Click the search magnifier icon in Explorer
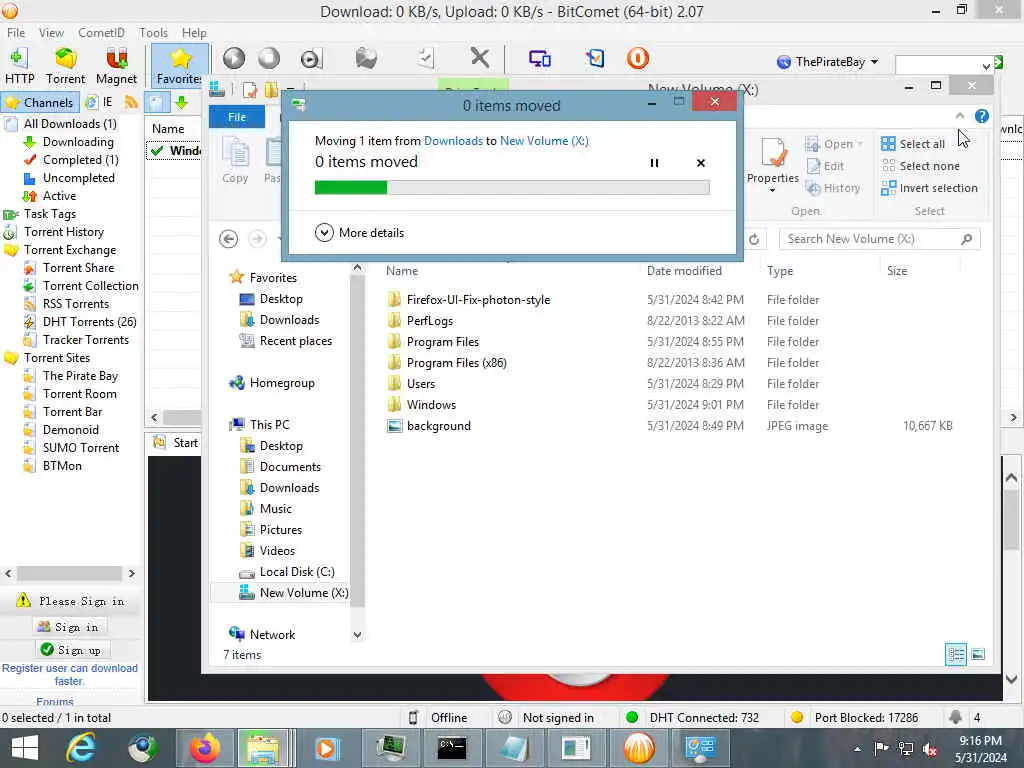The image size is (1024, 768). point(967,239)
